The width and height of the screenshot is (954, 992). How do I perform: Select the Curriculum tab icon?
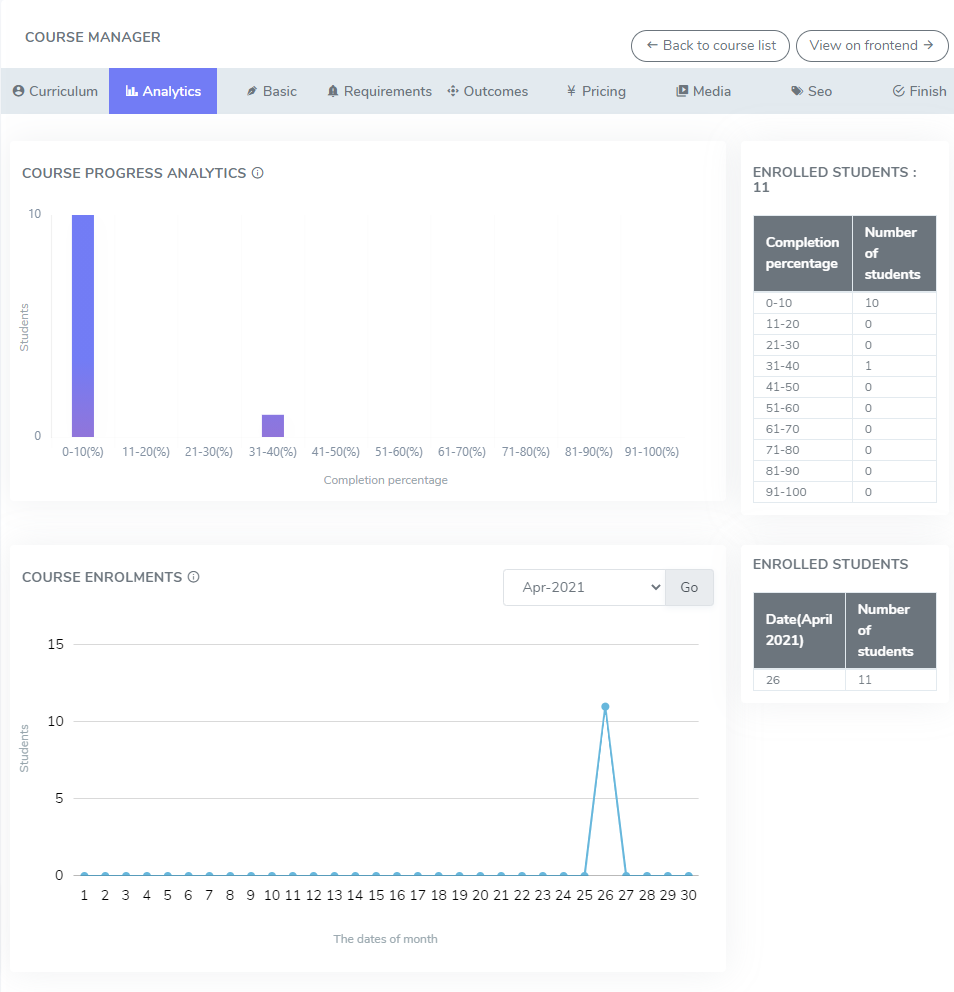pyautogui.click(x=21, y=91)
